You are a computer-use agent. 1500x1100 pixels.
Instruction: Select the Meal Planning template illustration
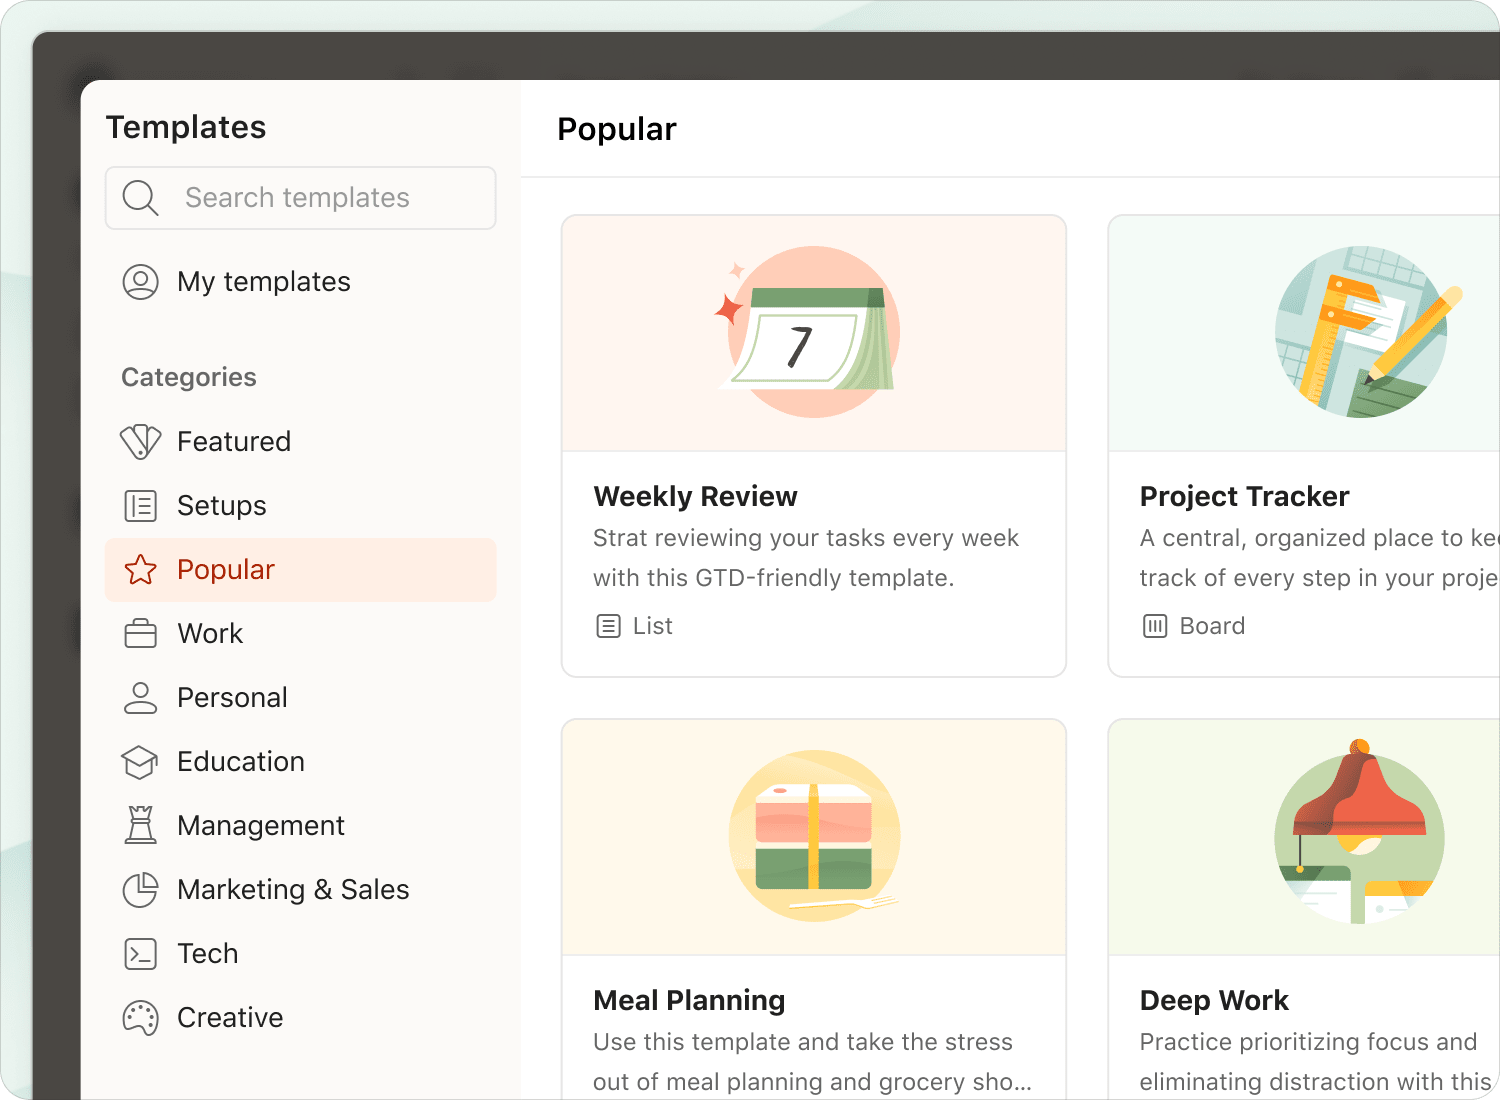(x=814, y=836)
